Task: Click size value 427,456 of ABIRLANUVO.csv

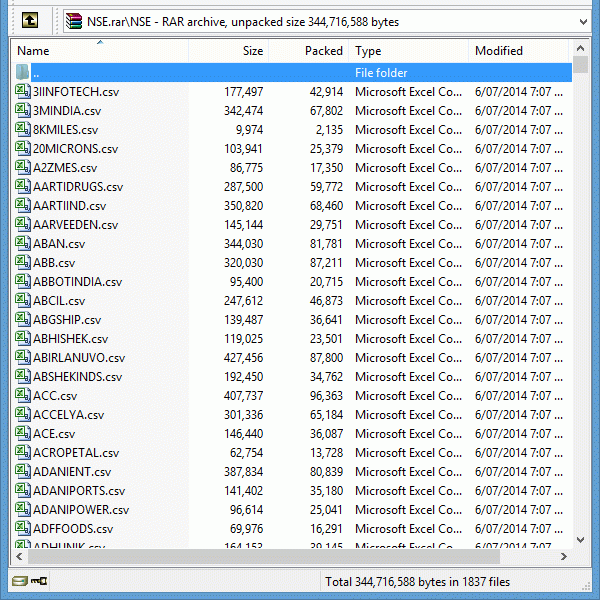Action: [244, 358]
